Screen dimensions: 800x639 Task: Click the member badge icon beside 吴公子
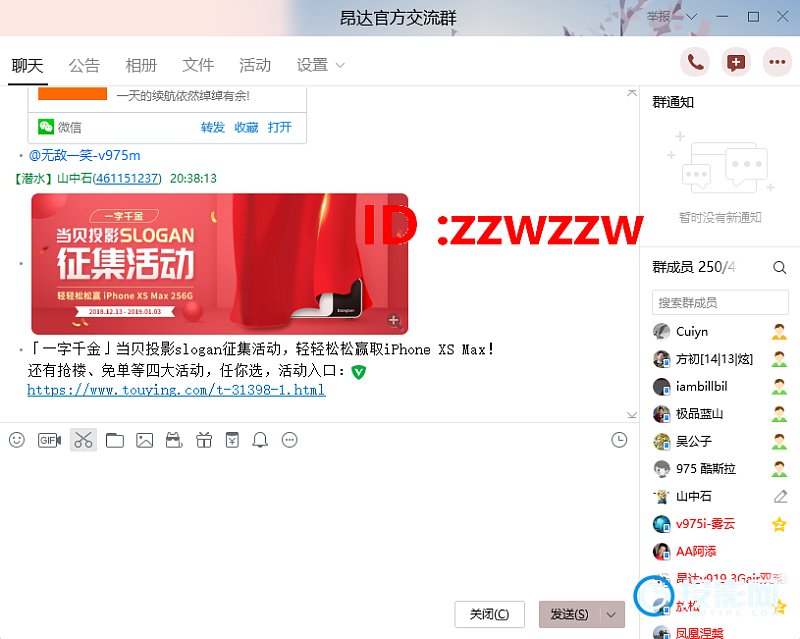click(779, 441)
